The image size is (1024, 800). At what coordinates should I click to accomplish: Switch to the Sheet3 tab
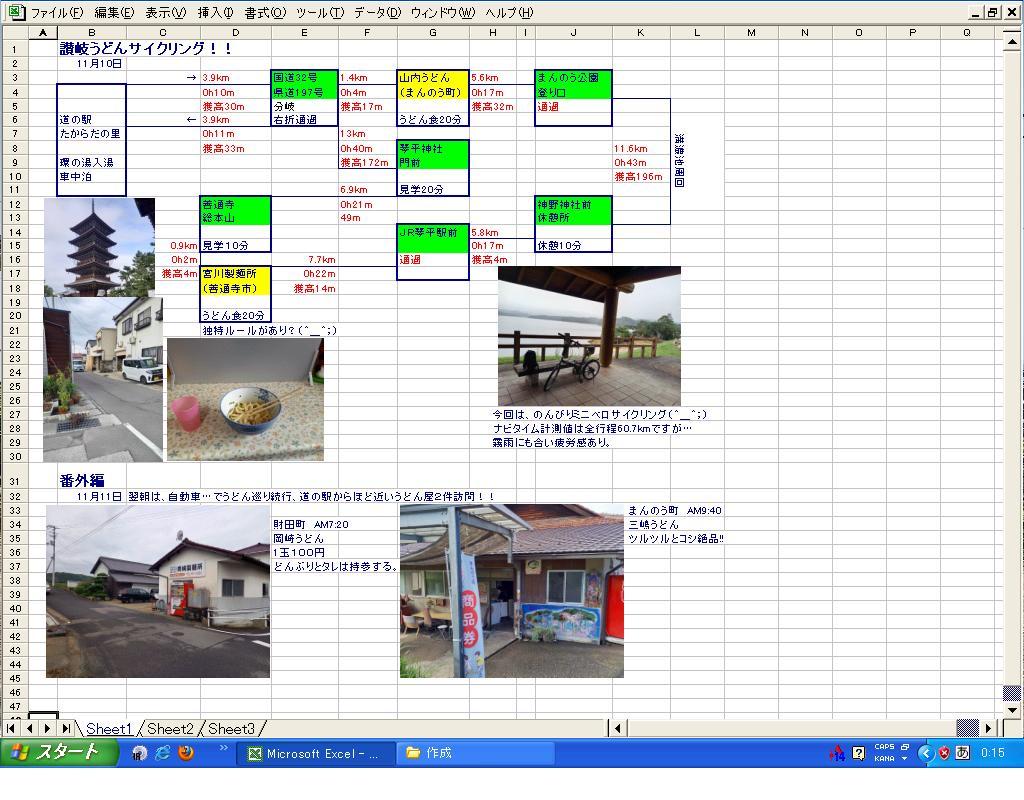[x=231, y=729]
